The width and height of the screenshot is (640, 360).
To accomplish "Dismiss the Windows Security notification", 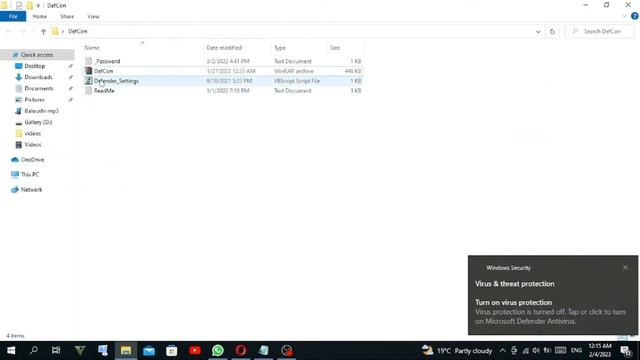I will click(625, 267).
